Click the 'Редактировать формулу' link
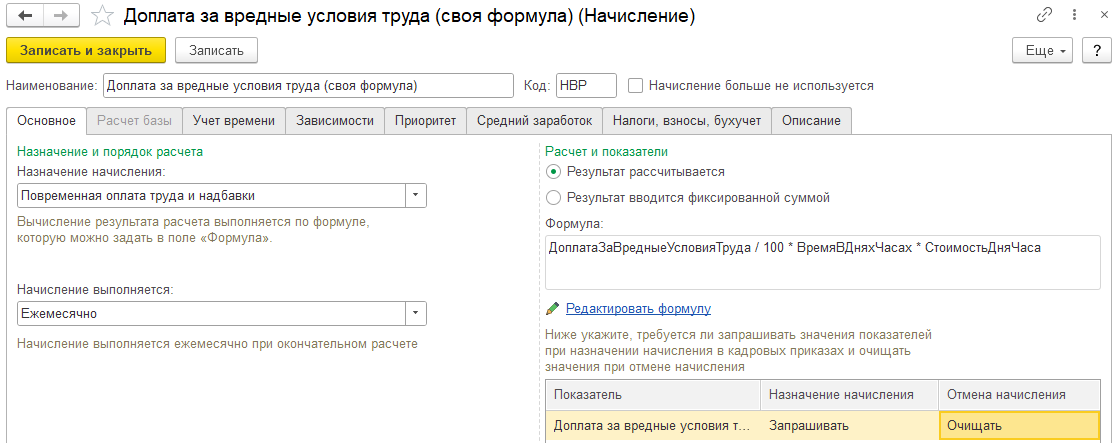 (638, 309)
